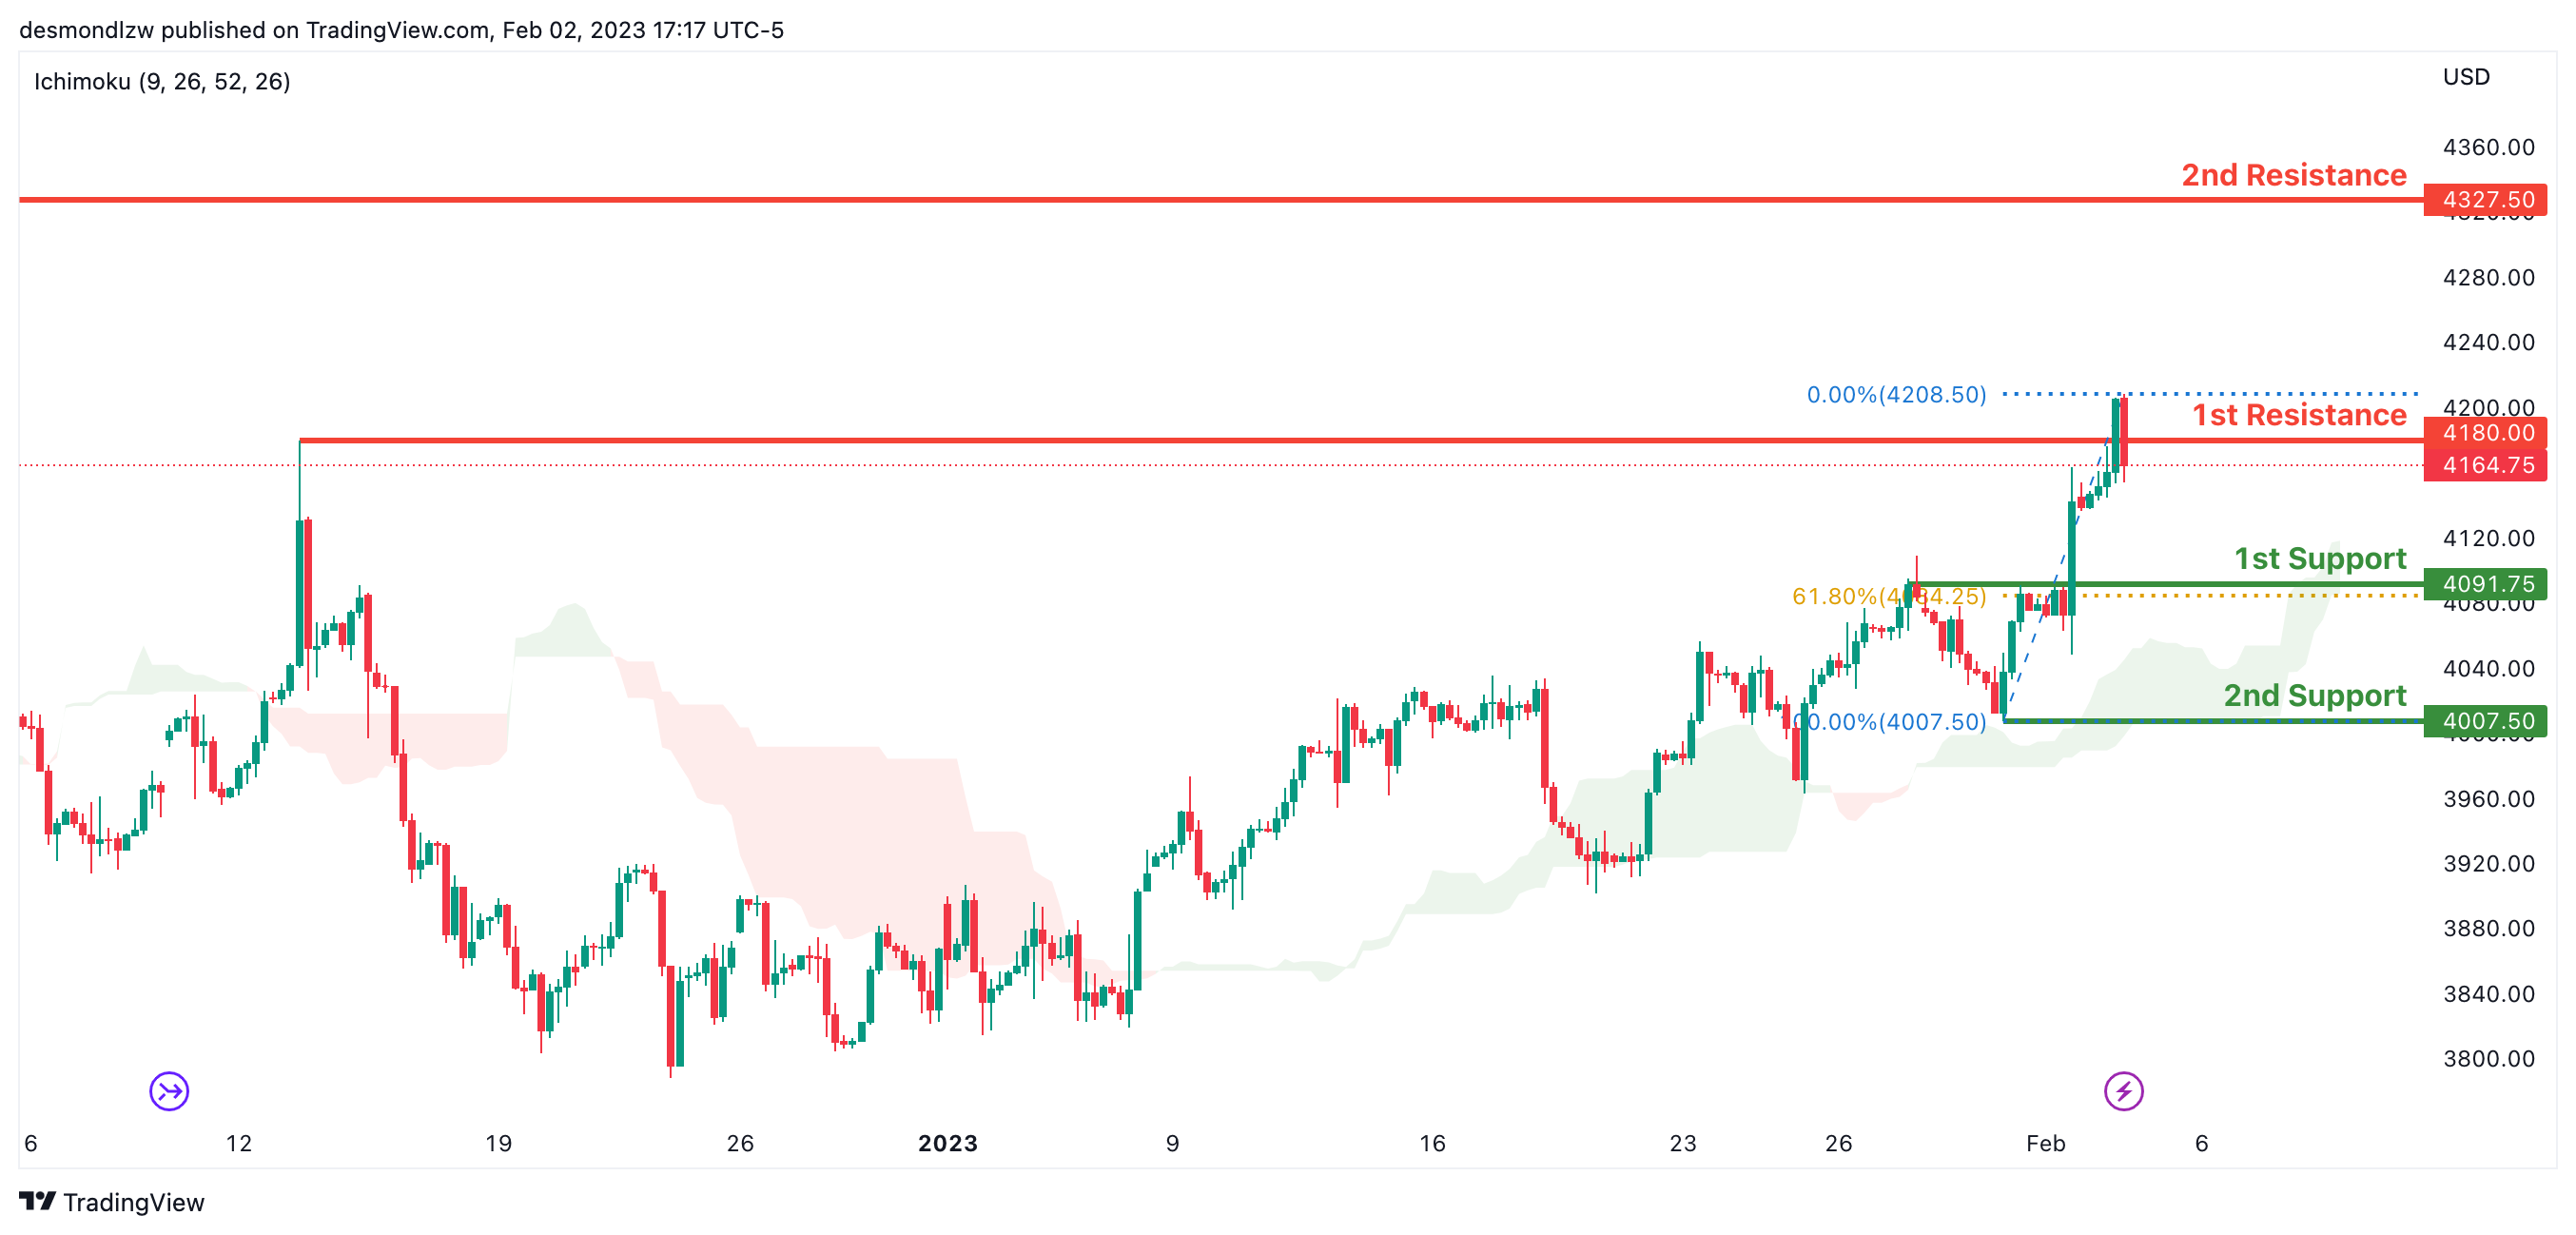Click the 4360.00 value on the price scale
The image size is (2576, 1235).
point(2488,147)
